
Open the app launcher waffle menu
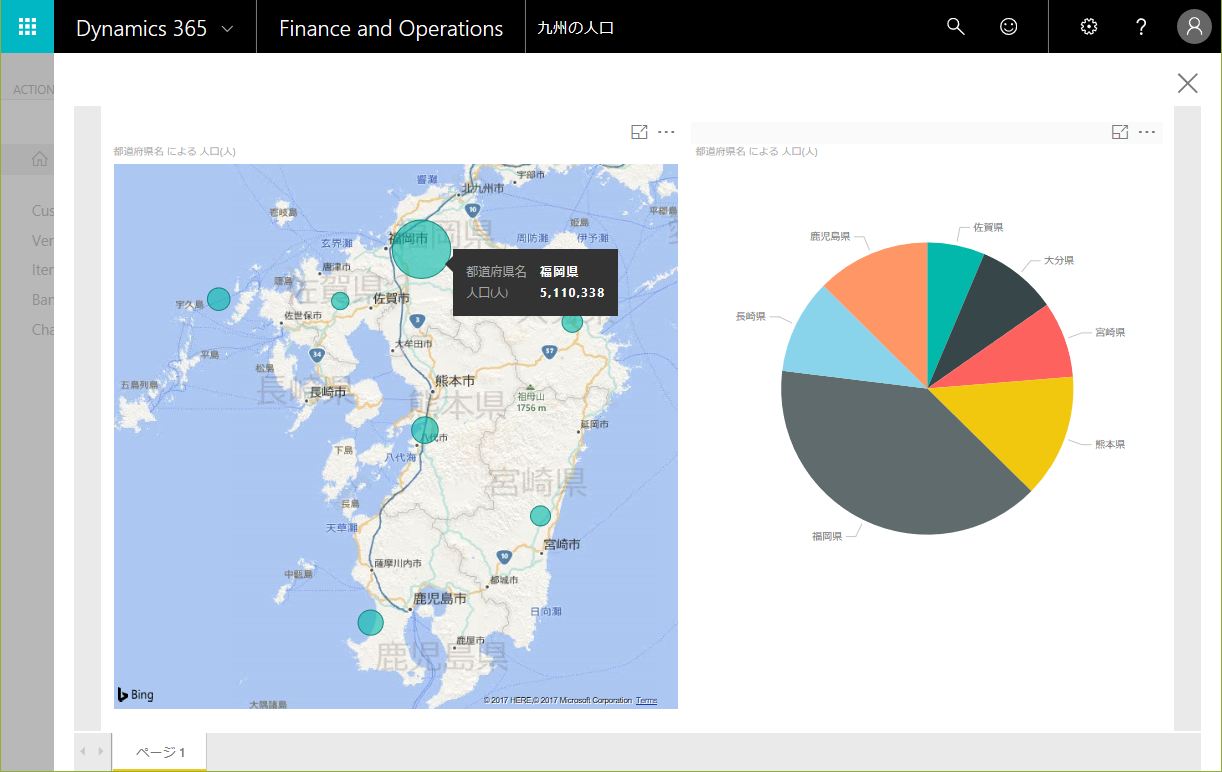[x=27, y=27]
